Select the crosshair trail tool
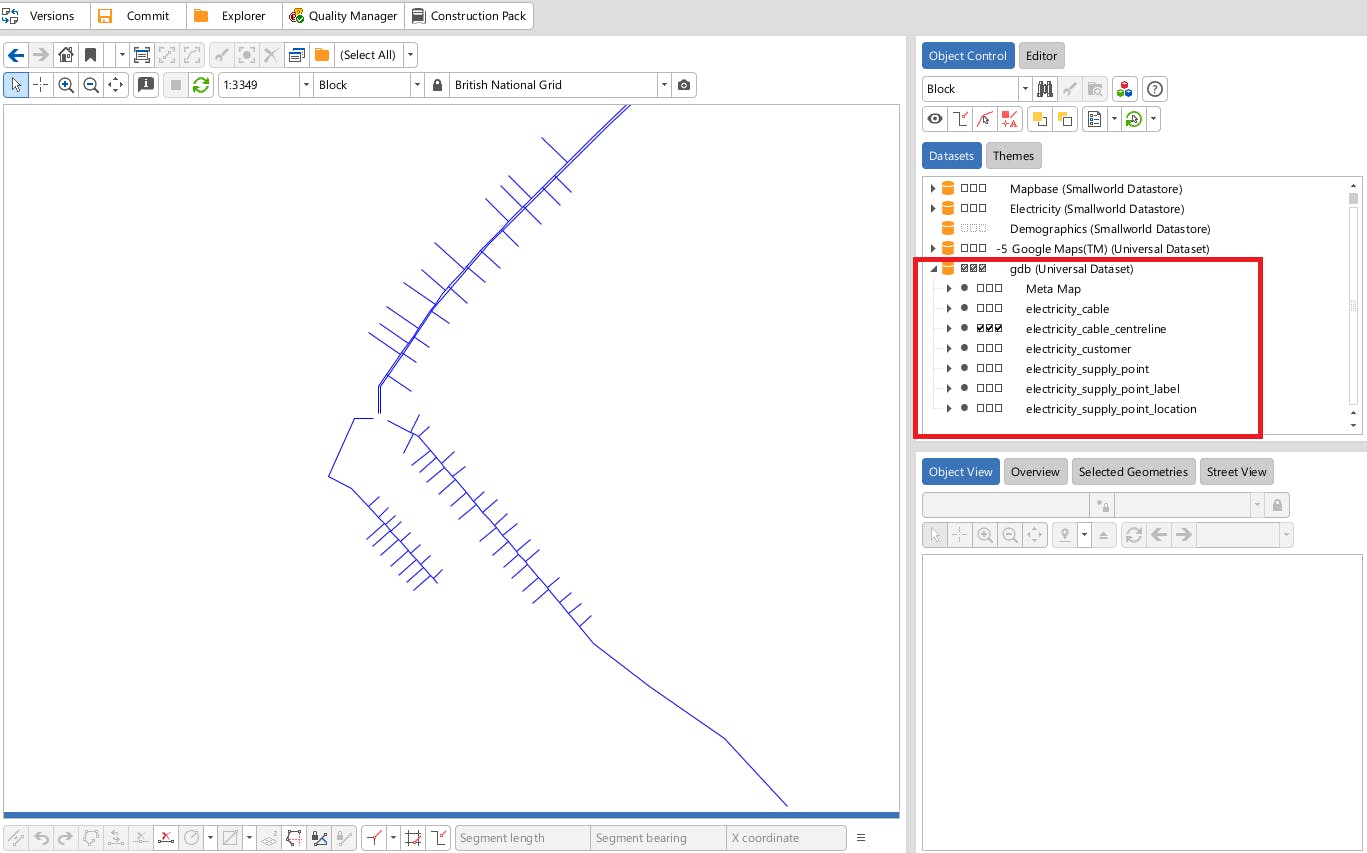 point(41,85)
